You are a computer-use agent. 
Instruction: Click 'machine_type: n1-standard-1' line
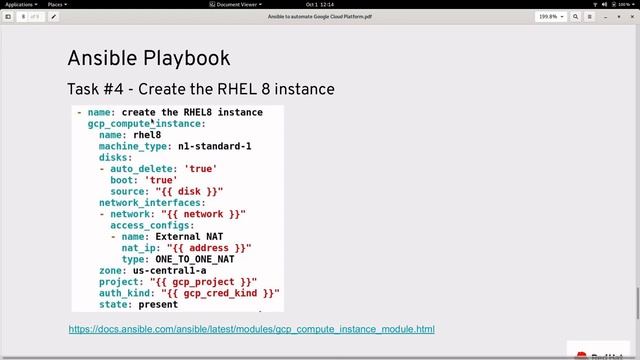tap(175, 146)
